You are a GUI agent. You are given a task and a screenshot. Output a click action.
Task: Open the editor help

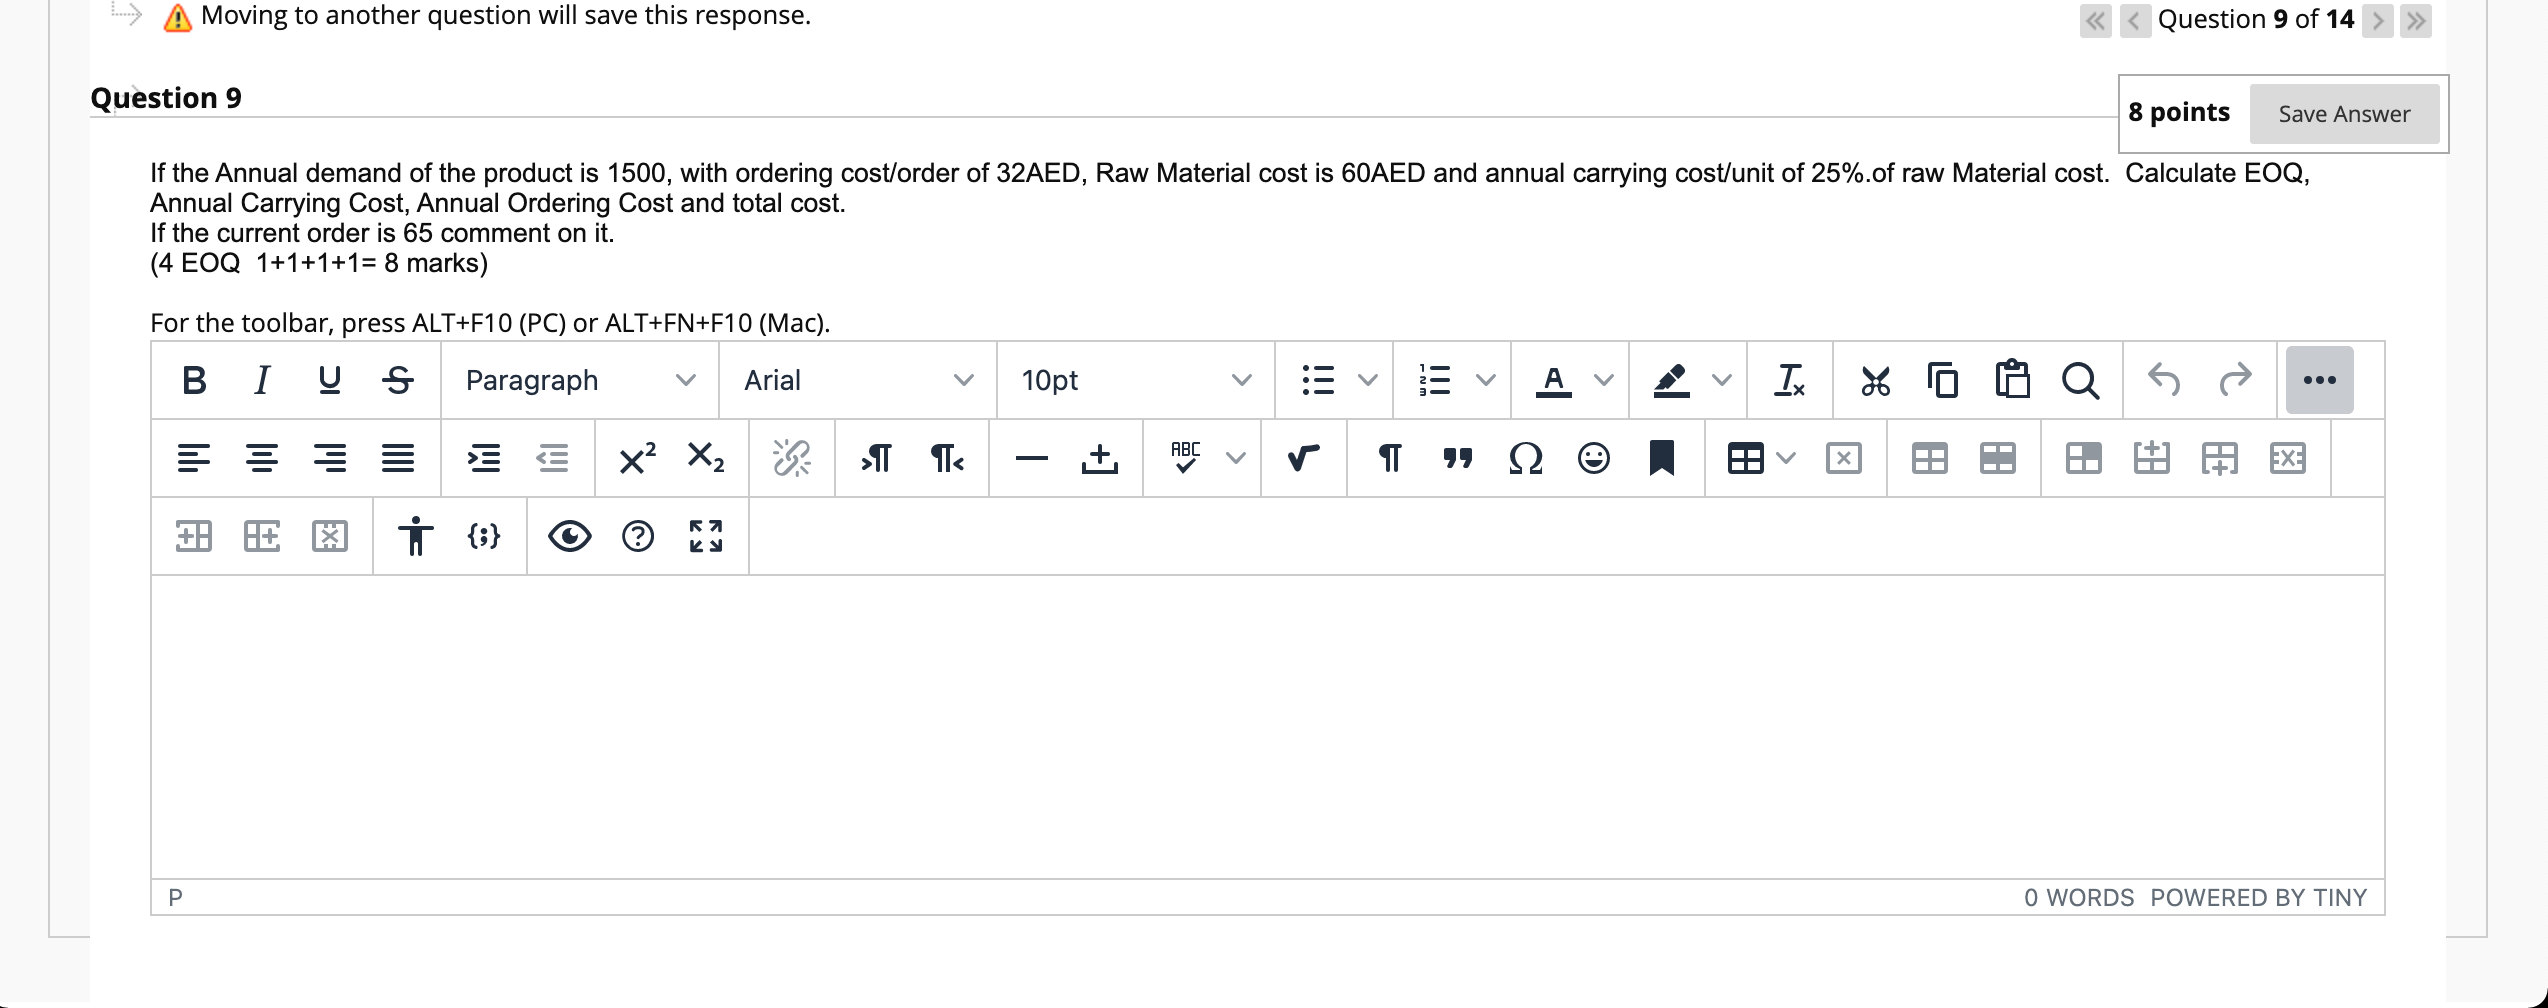638,536
